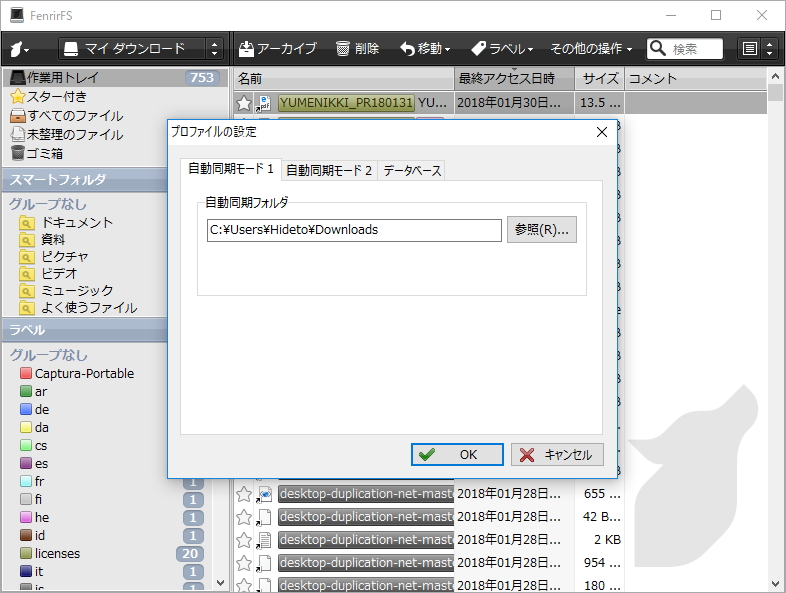This screenshot has height=593, width=786.
Task: Switch to 自動同期モード 2 tab
Action: pos(329,170)
